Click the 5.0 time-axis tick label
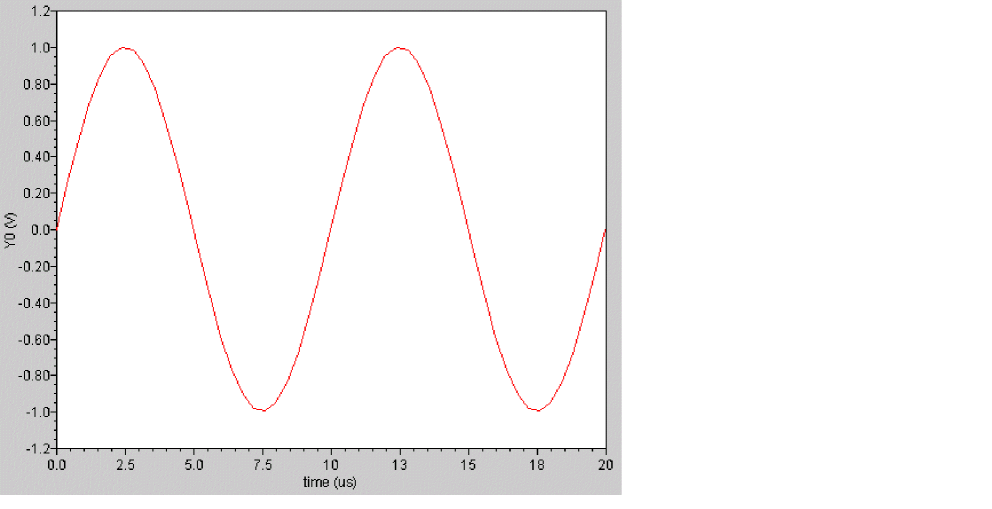Viewport: 992px width, 509px height. [x=194, y=465]
